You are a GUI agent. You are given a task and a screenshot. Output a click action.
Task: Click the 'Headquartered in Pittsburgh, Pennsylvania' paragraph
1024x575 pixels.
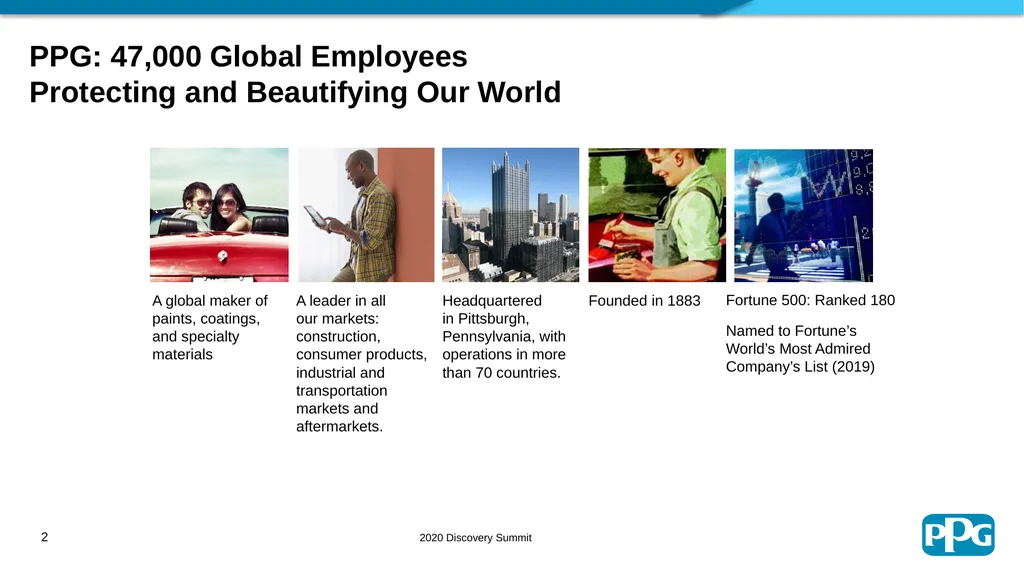click(504, 337)
